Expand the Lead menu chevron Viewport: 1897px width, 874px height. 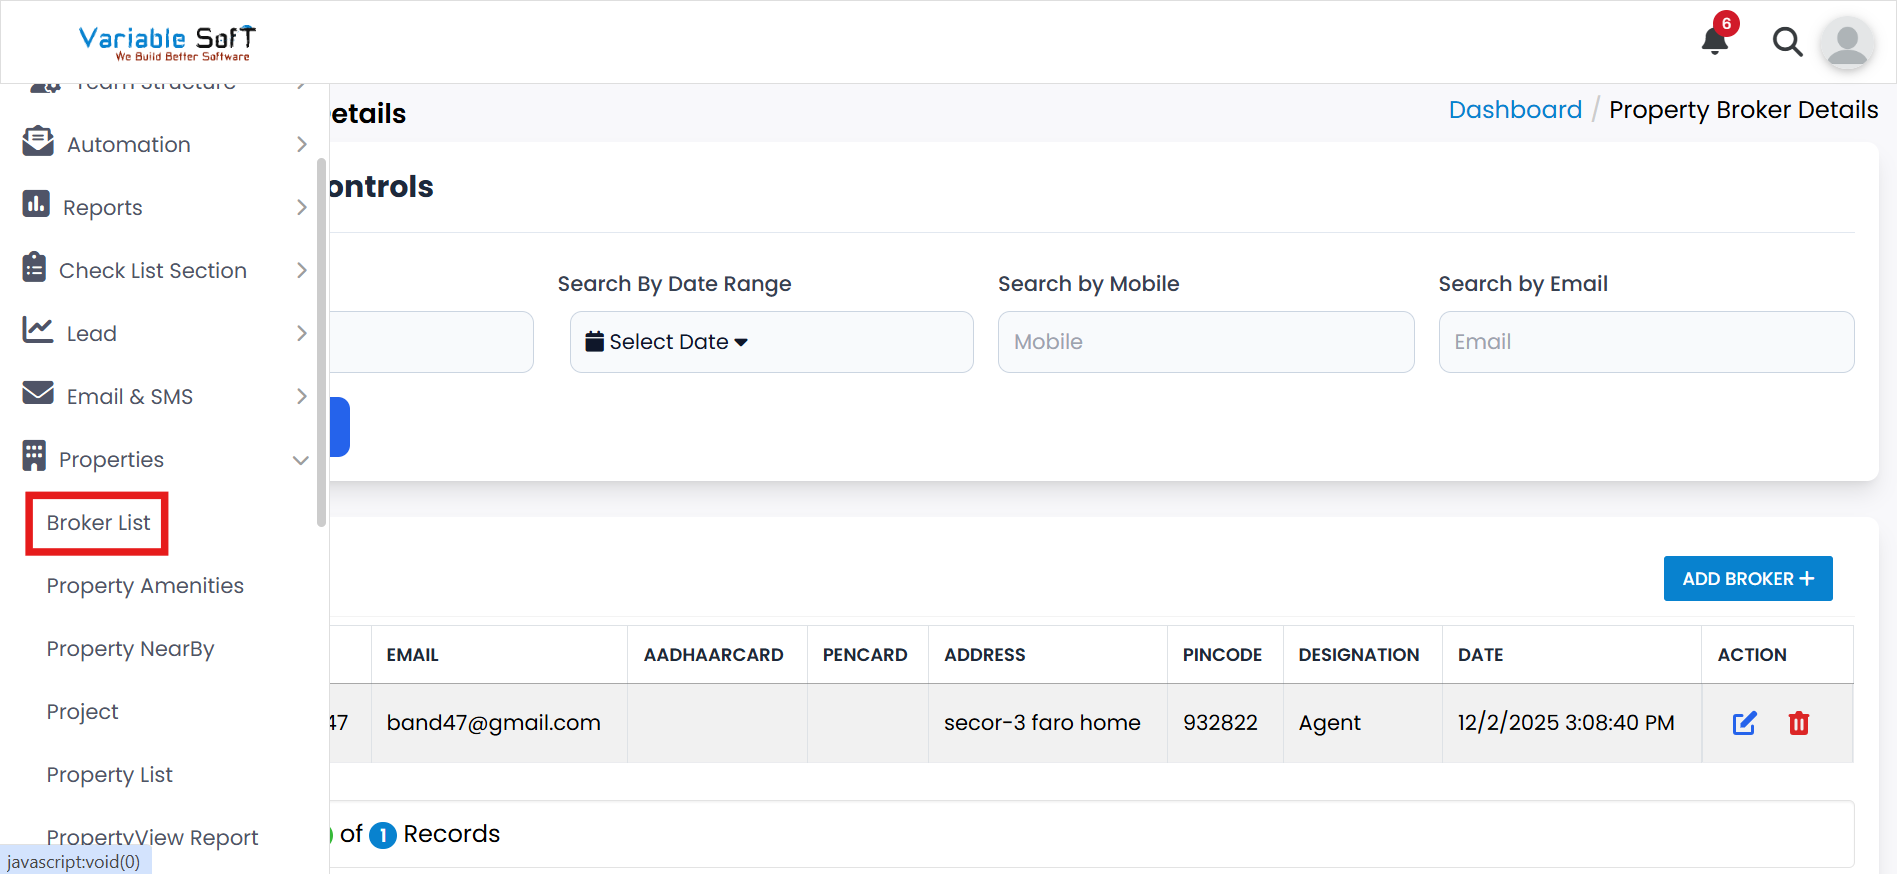click(301, 334)
